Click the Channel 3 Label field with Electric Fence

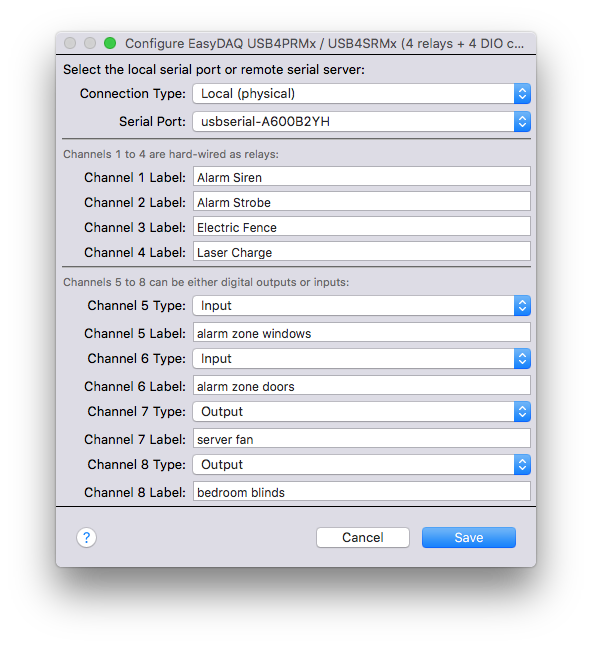pyautogui.click(x=362, y=227)
